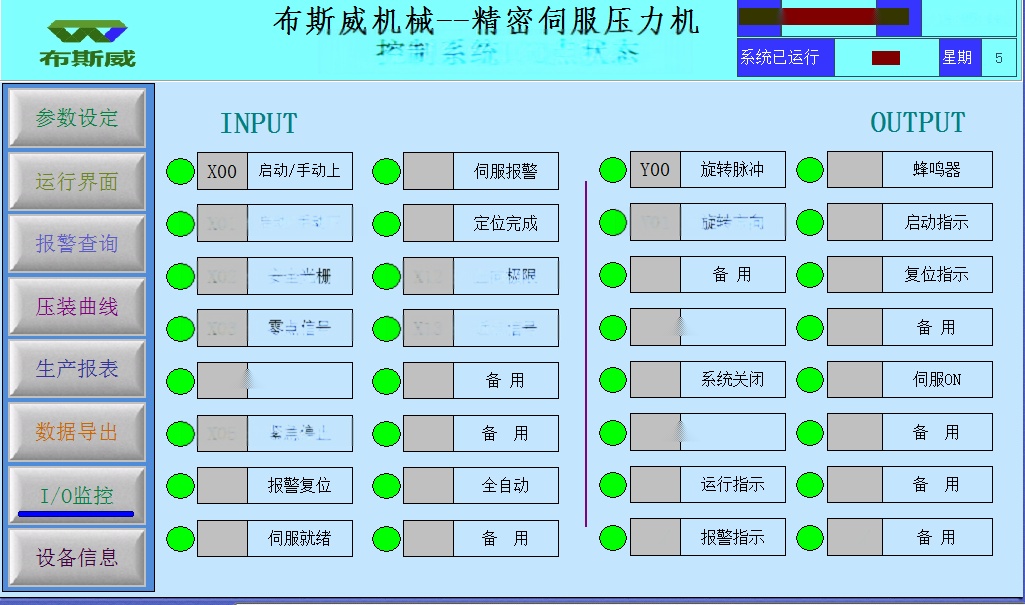The image size is (1025, 605).
Task: Click the INPUT section heading
Action: [x=259, y=123]
